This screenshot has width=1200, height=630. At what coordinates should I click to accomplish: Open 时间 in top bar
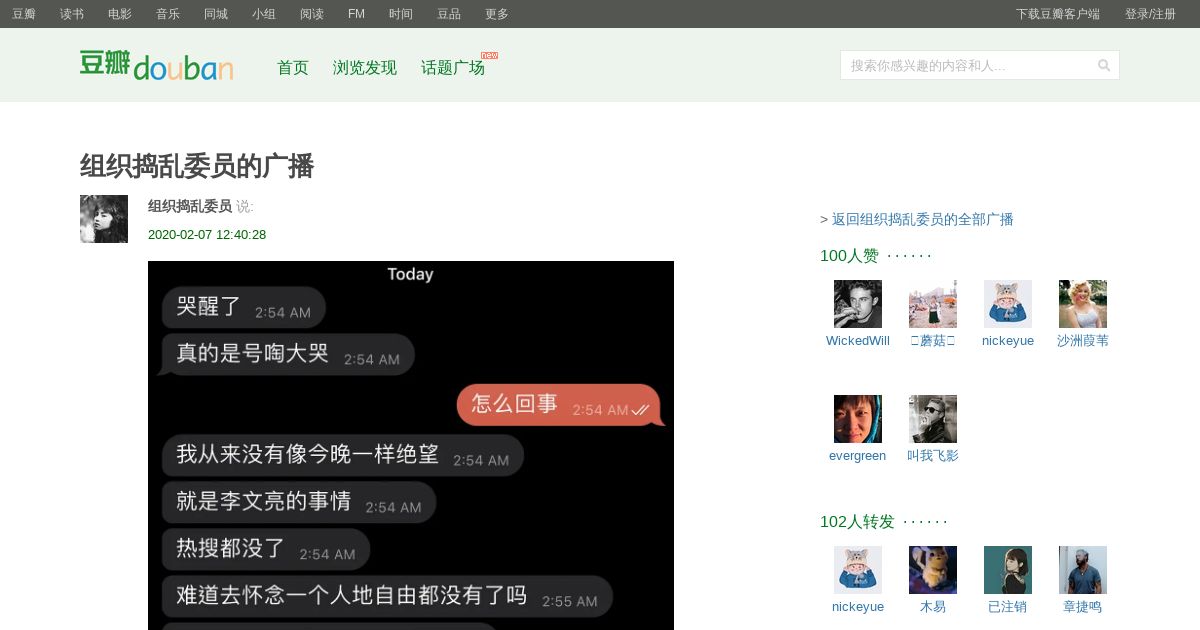pyautogui.click(x=401, y=14)
